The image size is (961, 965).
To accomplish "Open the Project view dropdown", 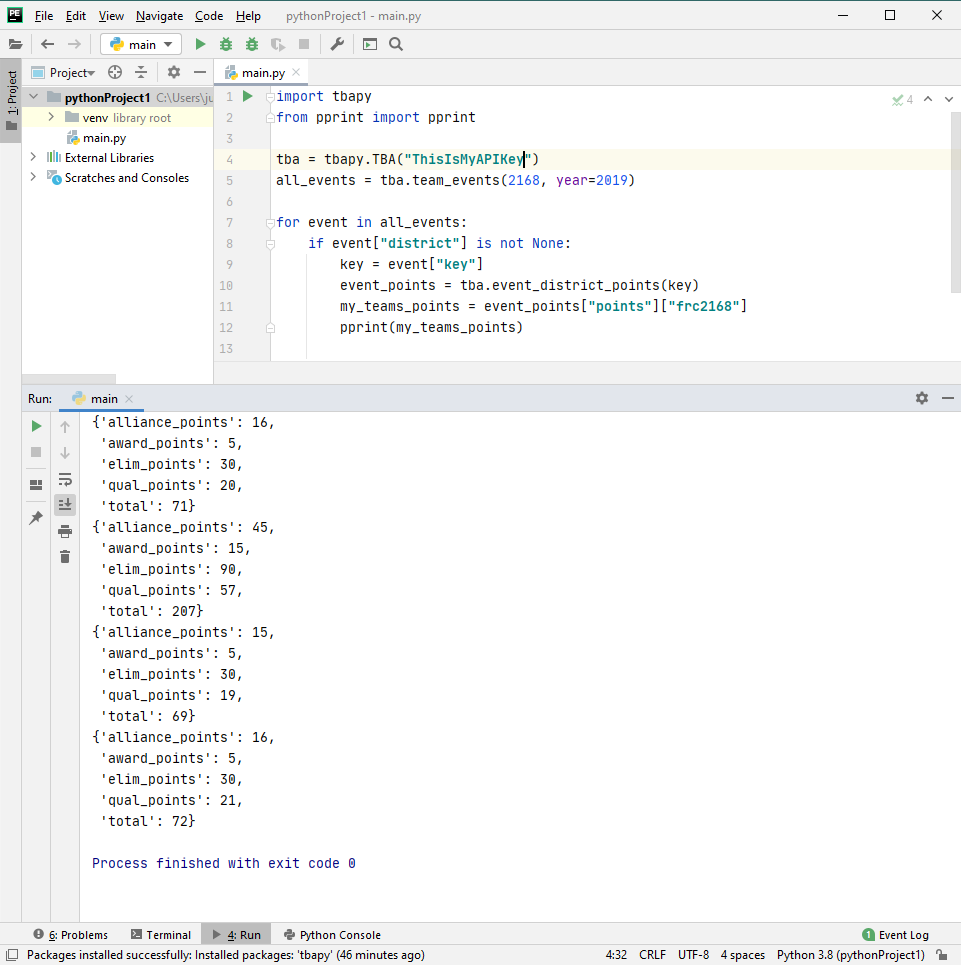I will [64, 73].
